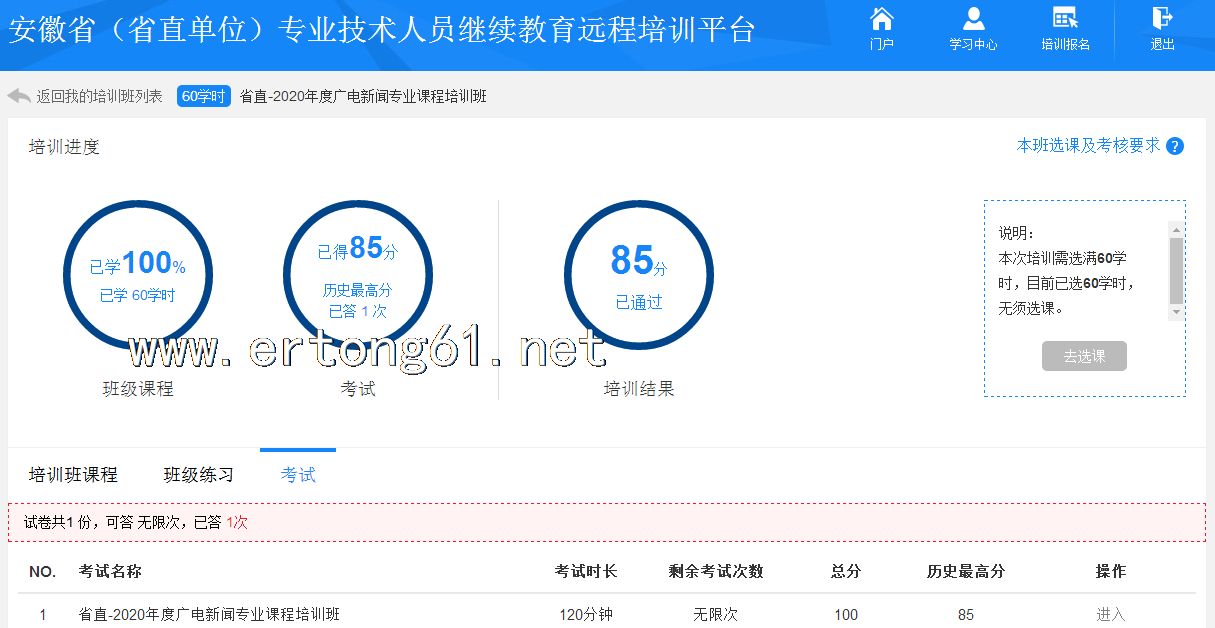The width and height of the screenshot is (1215, 628).
Task: Switch to 培训班课程 tab
Action: (x=73, y=474)
